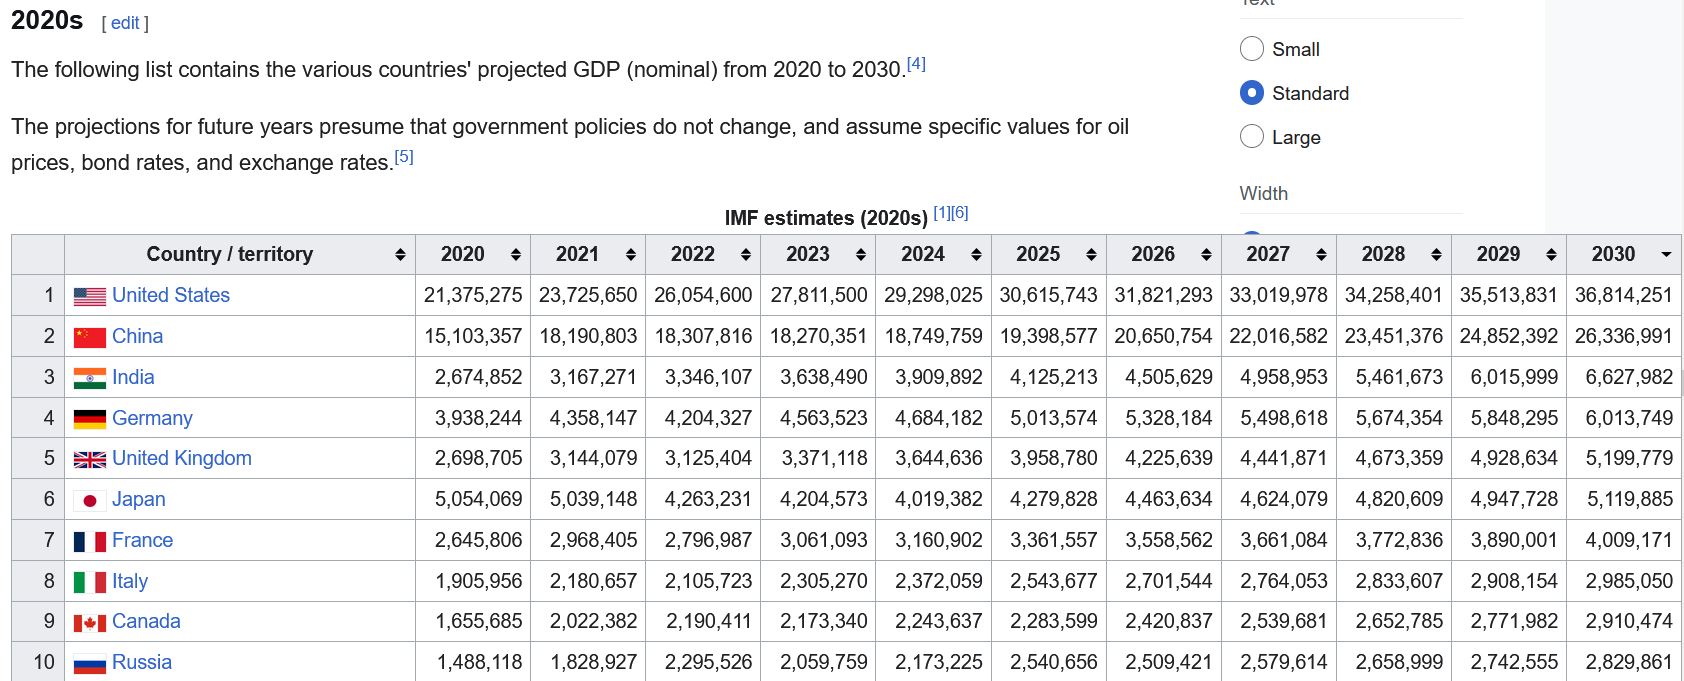
Task: Select the Large text size option
Action: click(x=1252, y=137)
